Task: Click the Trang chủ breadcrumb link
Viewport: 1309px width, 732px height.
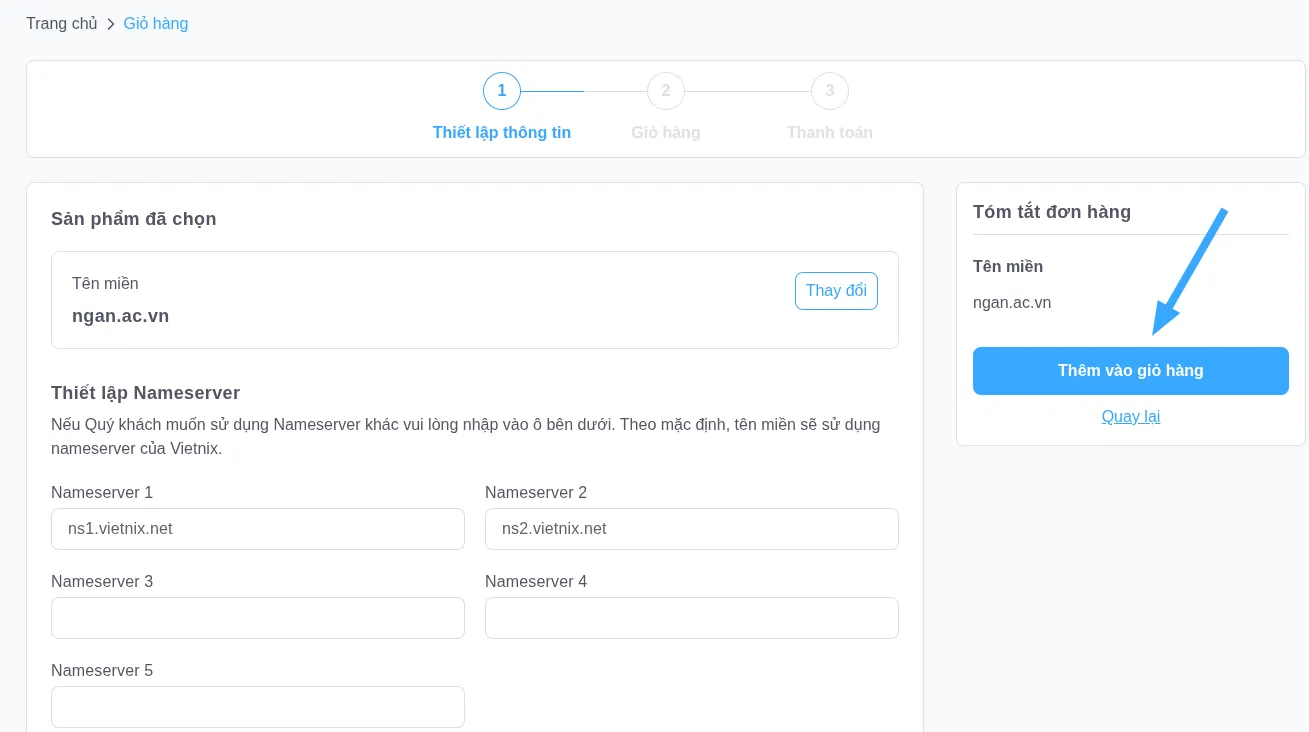Action: pos(61,23)
